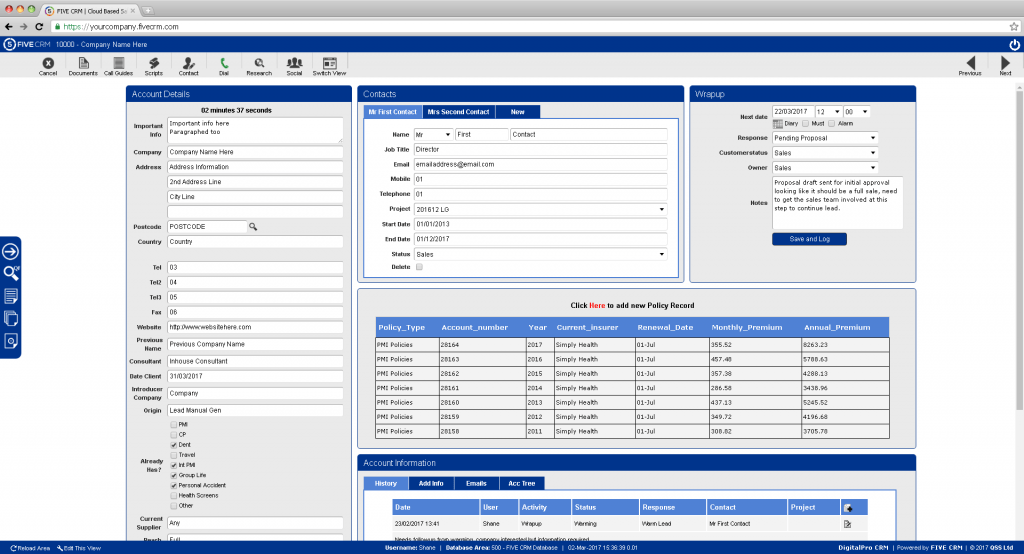Click the sidebar document with circle icon
The height and width of the screenshot is (554, 1024).
(x=11, y=341)
